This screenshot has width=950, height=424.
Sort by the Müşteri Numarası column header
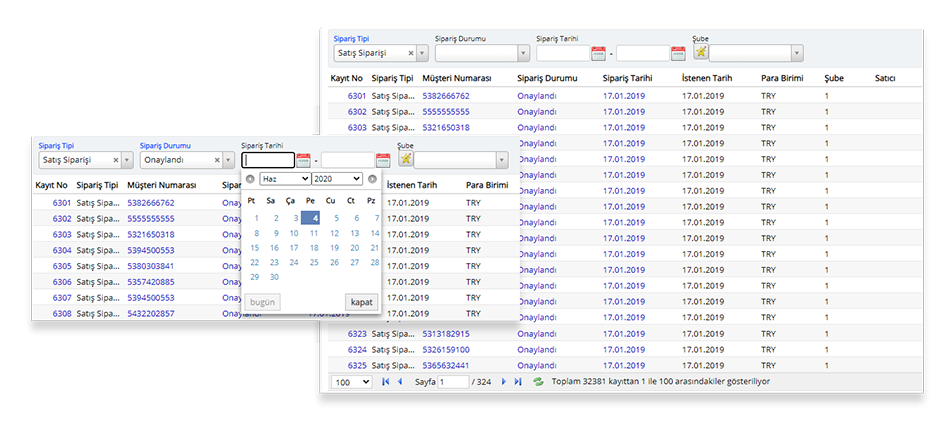456,77
